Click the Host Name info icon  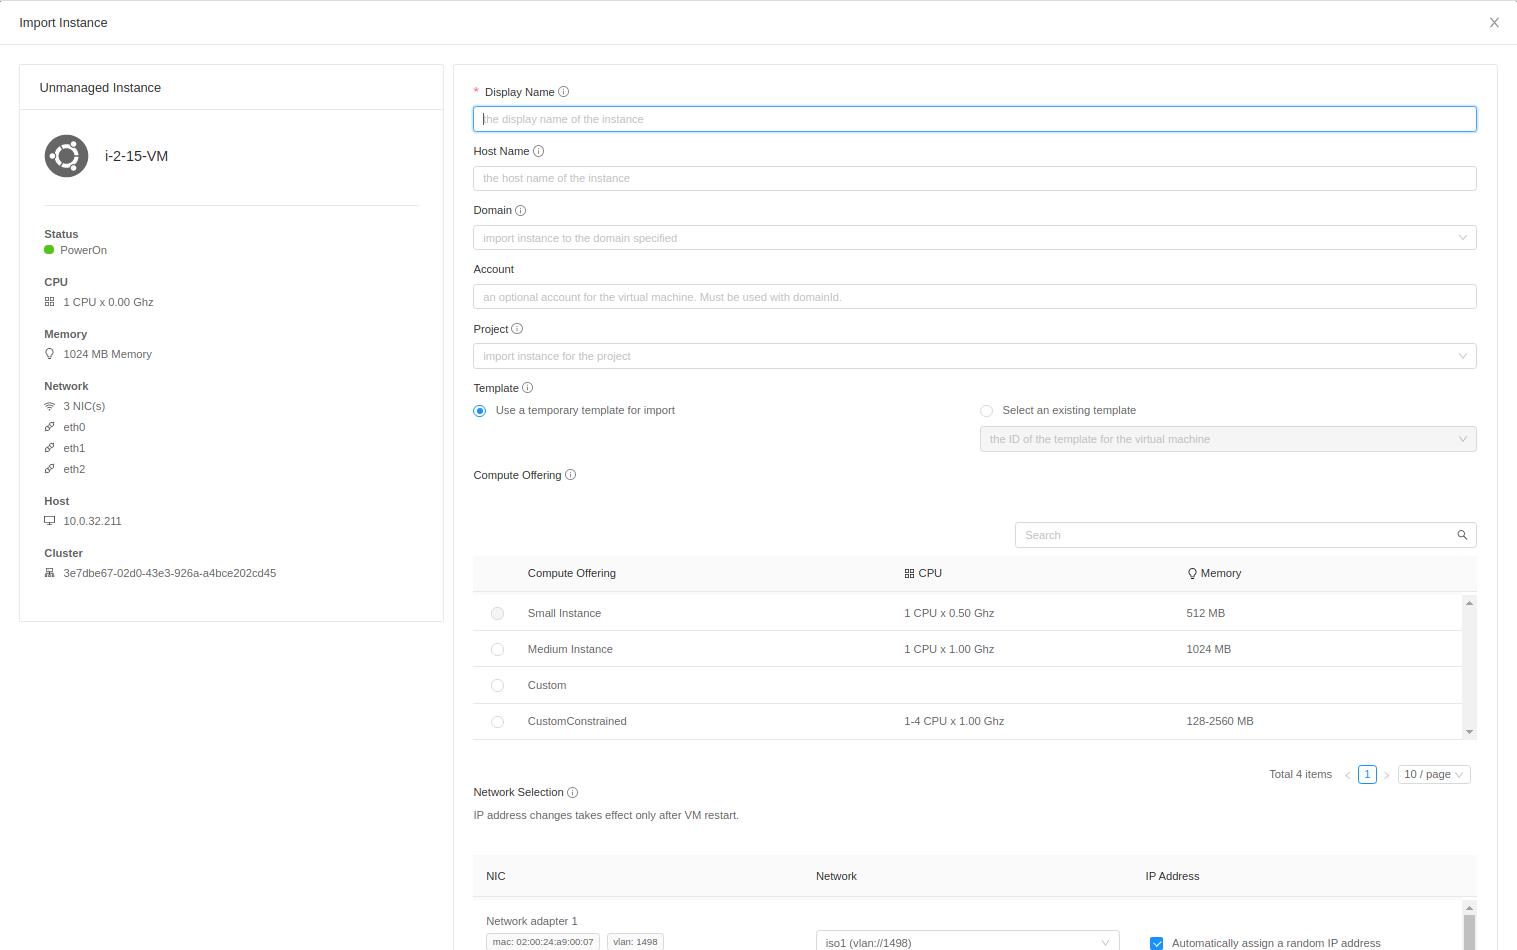pos(539,151)
